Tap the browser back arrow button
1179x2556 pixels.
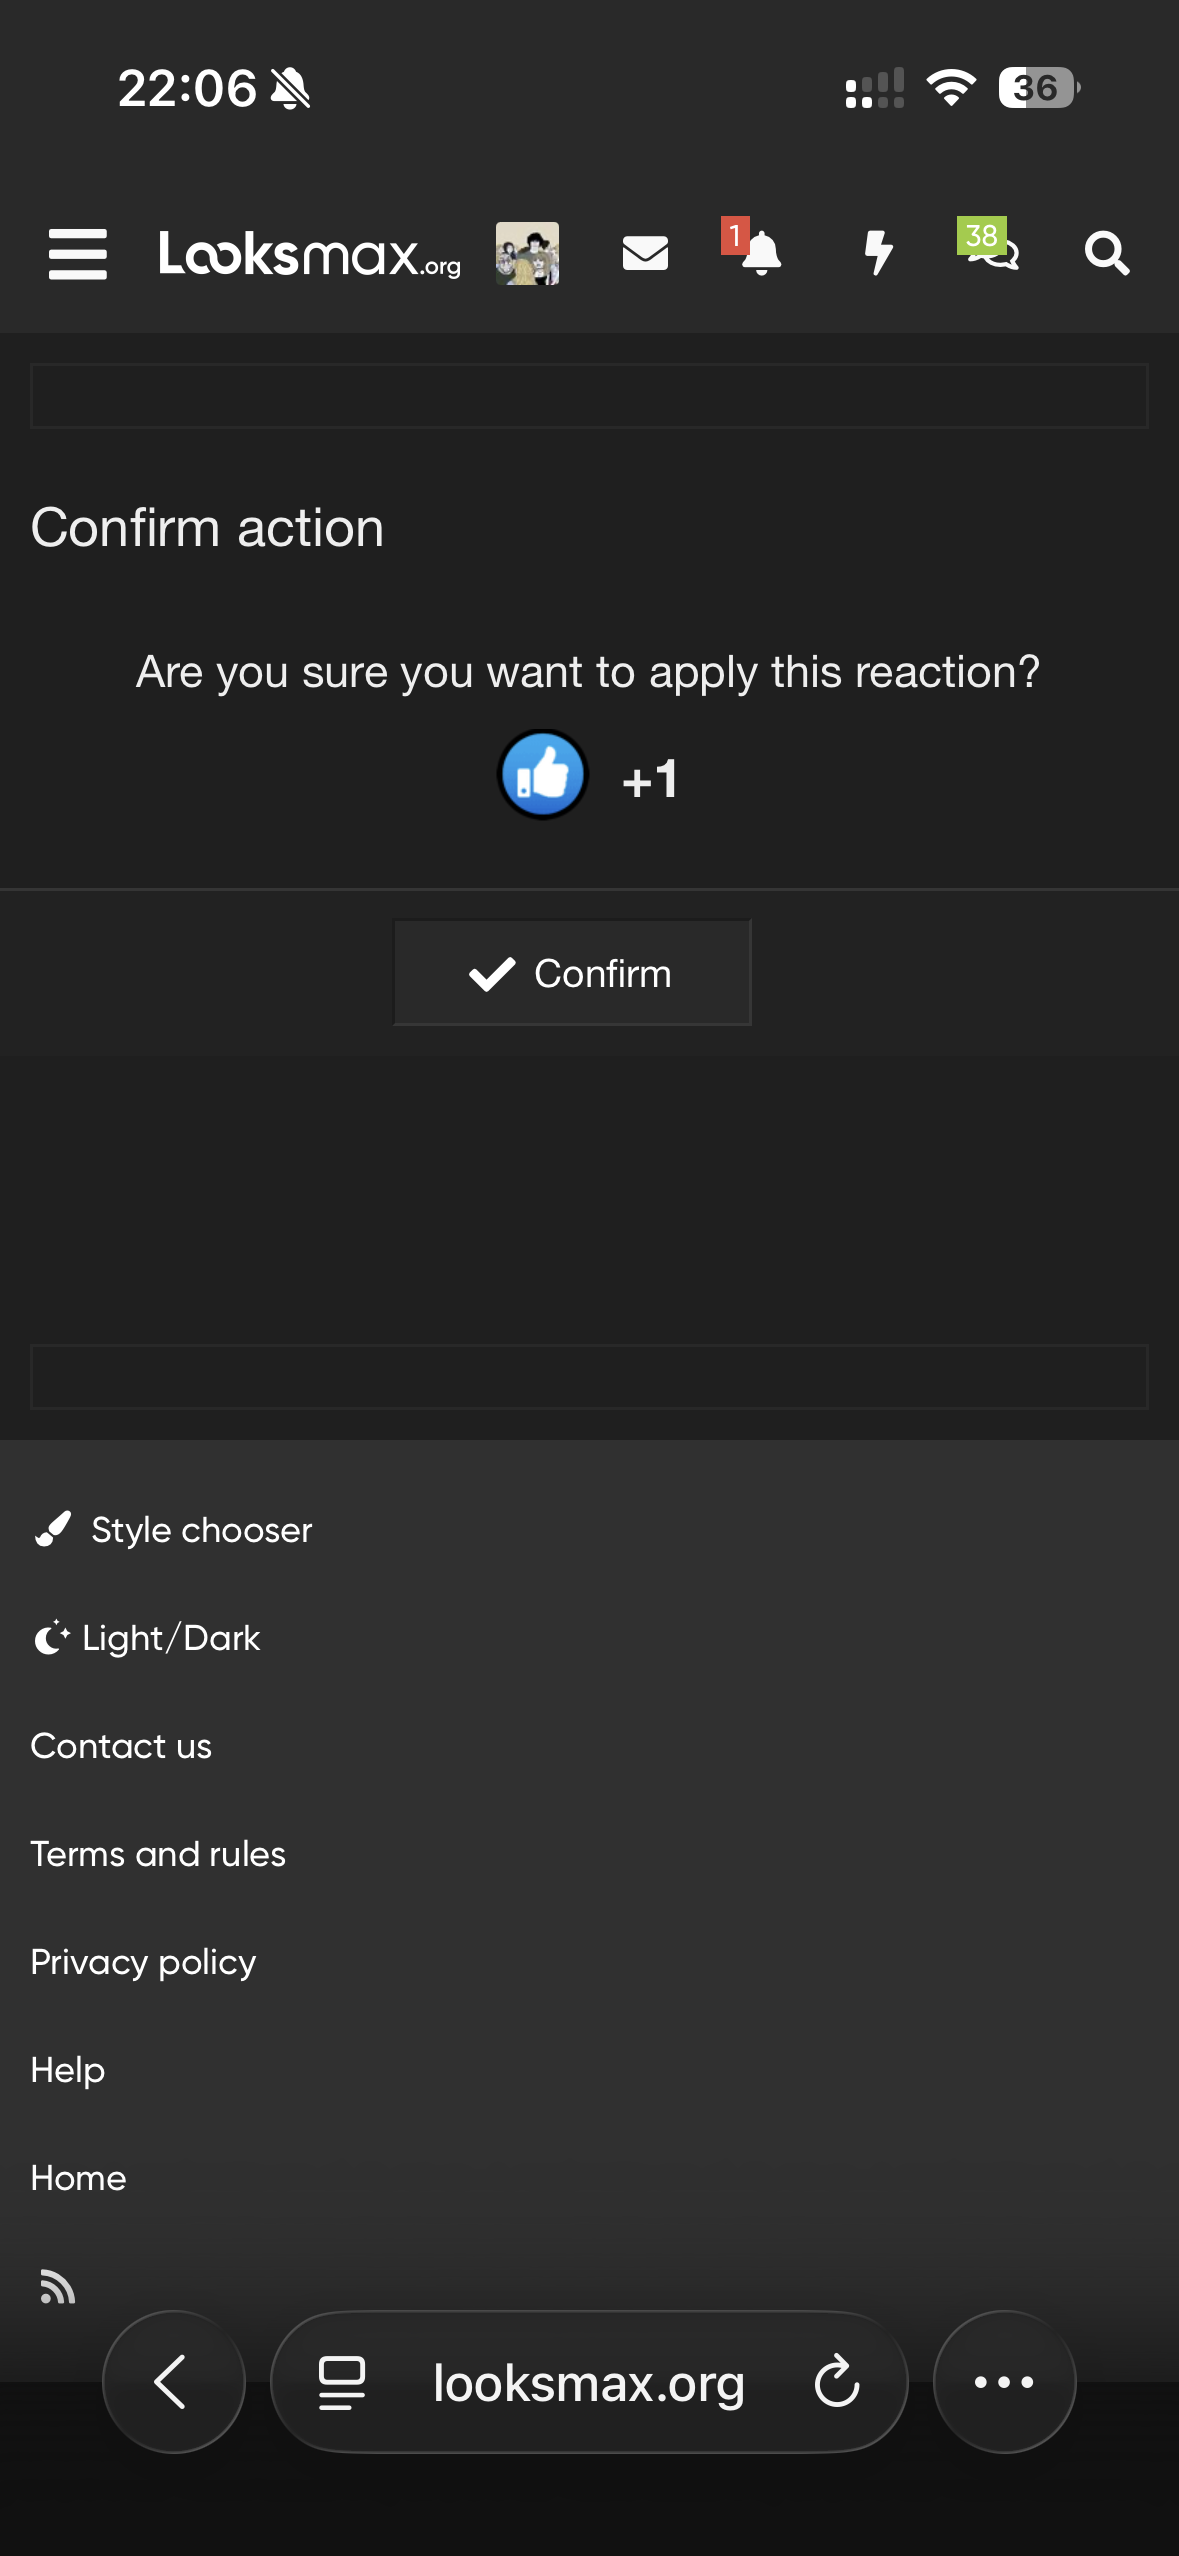174,2382
